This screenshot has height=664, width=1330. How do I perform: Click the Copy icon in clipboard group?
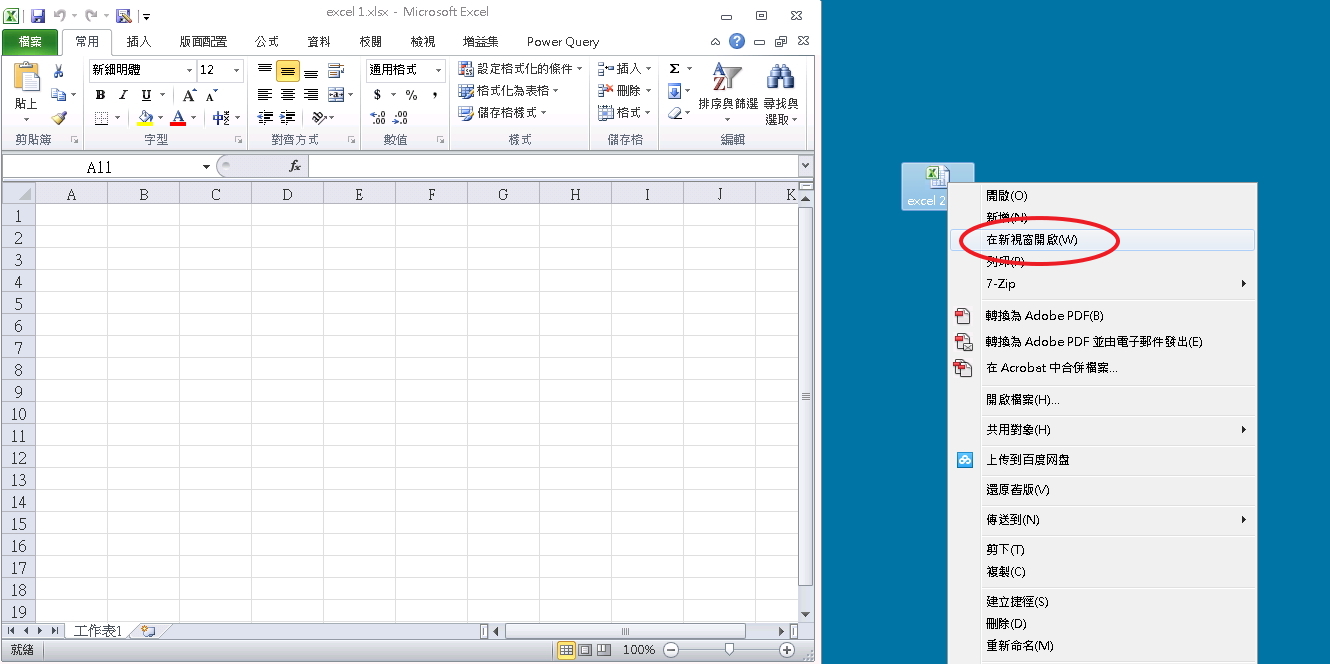[58, 94]
